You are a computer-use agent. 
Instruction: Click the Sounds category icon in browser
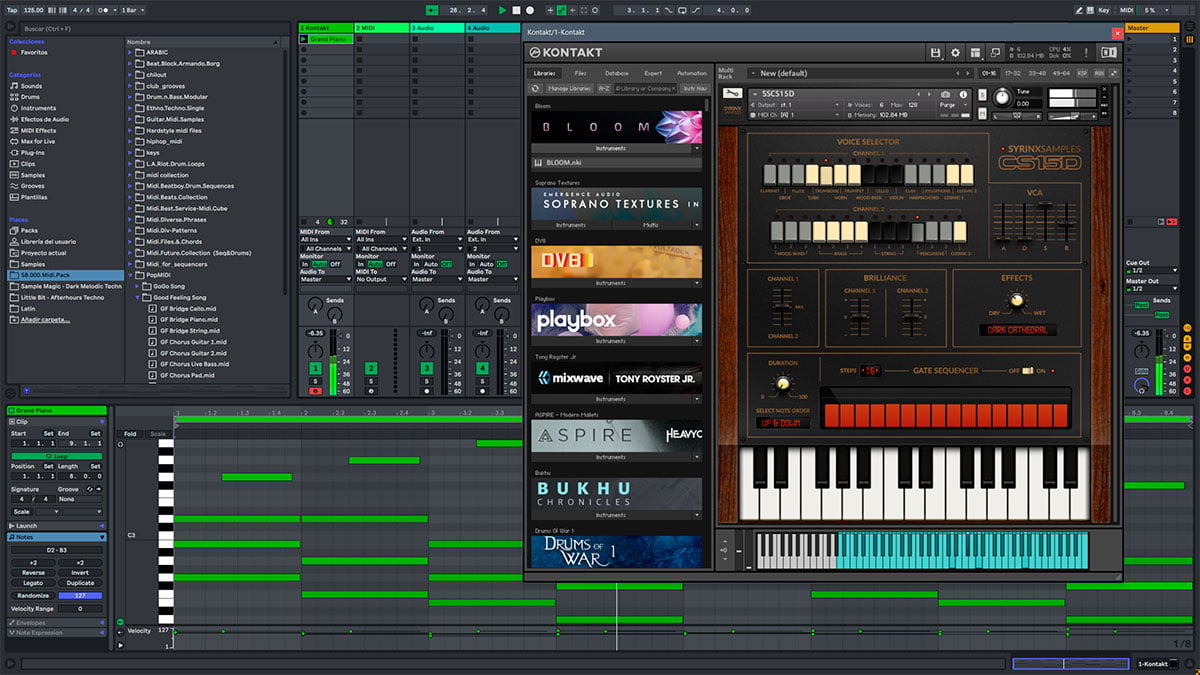pos(14,86)
